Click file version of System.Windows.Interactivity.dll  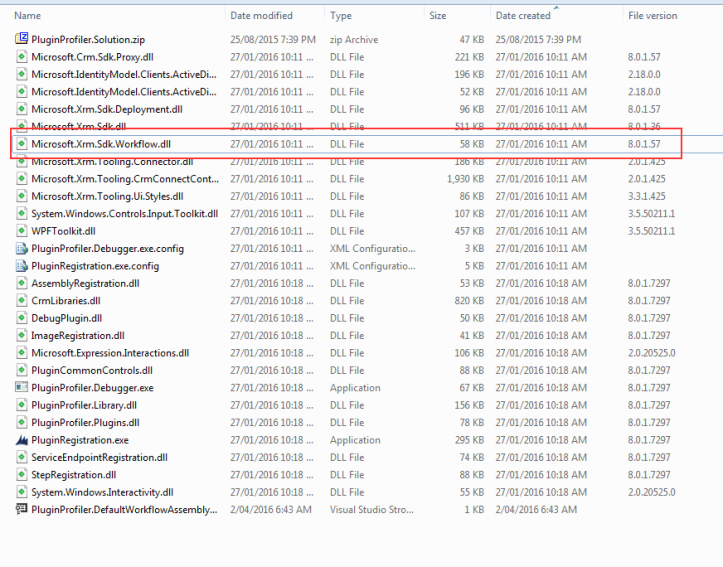tap(651, 492)
